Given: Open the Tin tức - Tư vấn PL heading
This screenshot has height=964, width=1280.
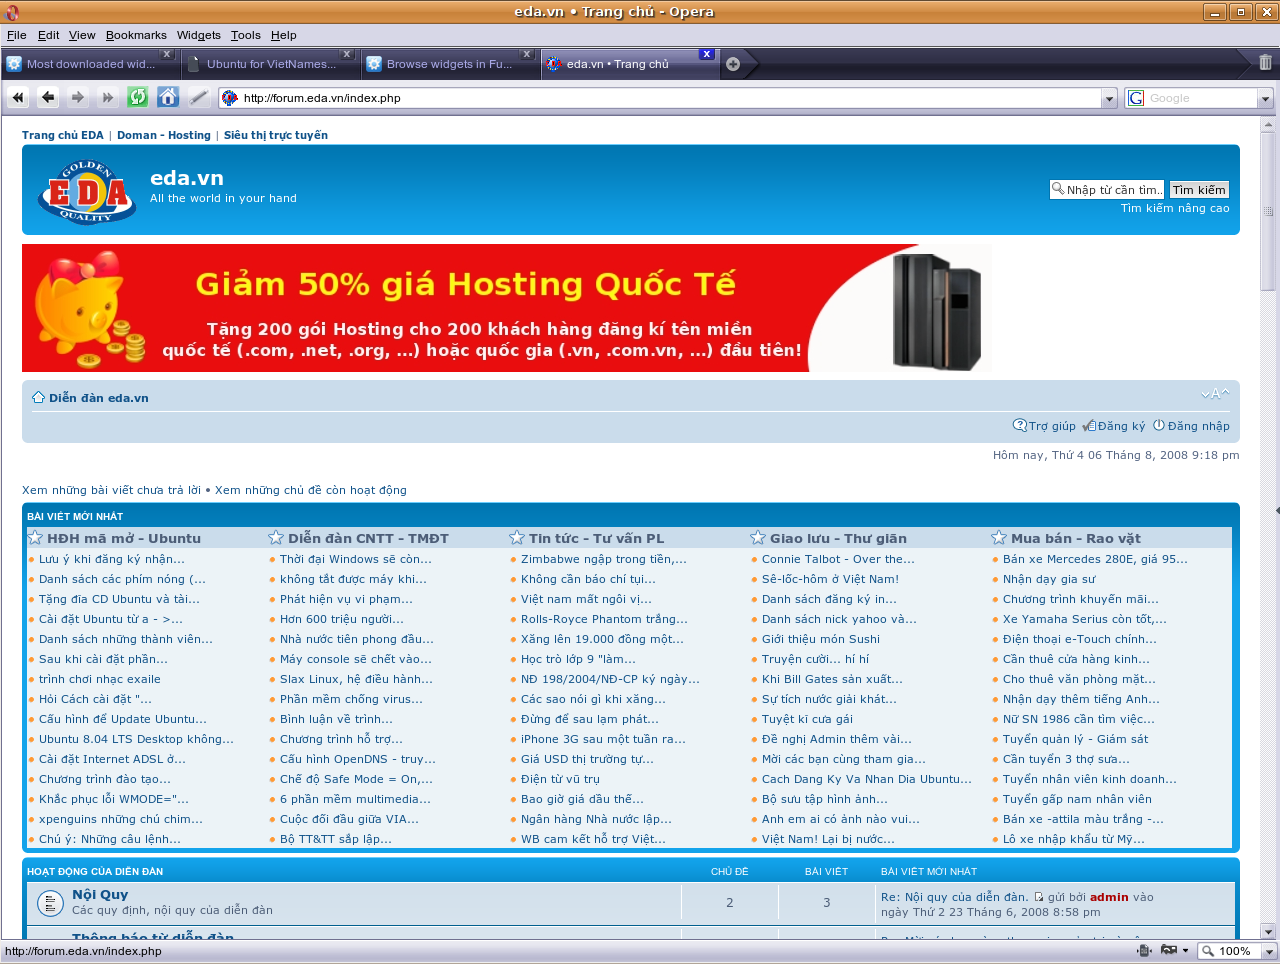Looking at the screenshot, I should (596, 538).
